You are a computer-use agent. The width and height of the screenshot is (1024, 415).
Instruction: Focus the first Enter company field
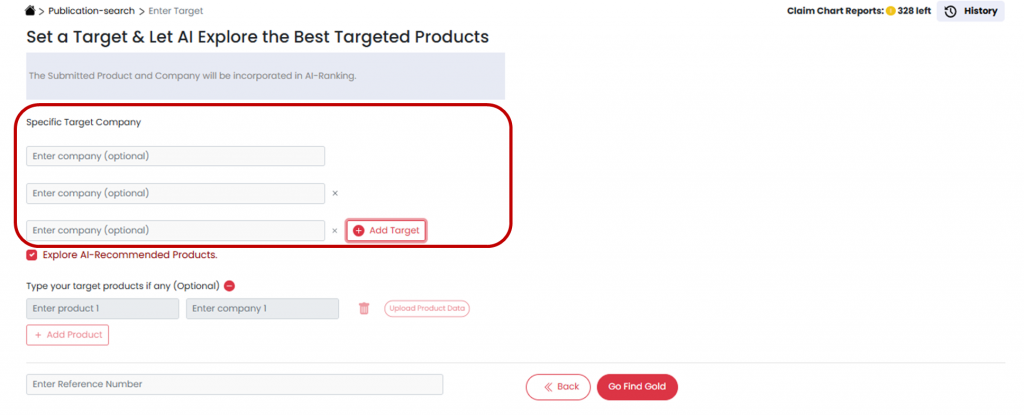pyautogui.click(x=176, y=156)
